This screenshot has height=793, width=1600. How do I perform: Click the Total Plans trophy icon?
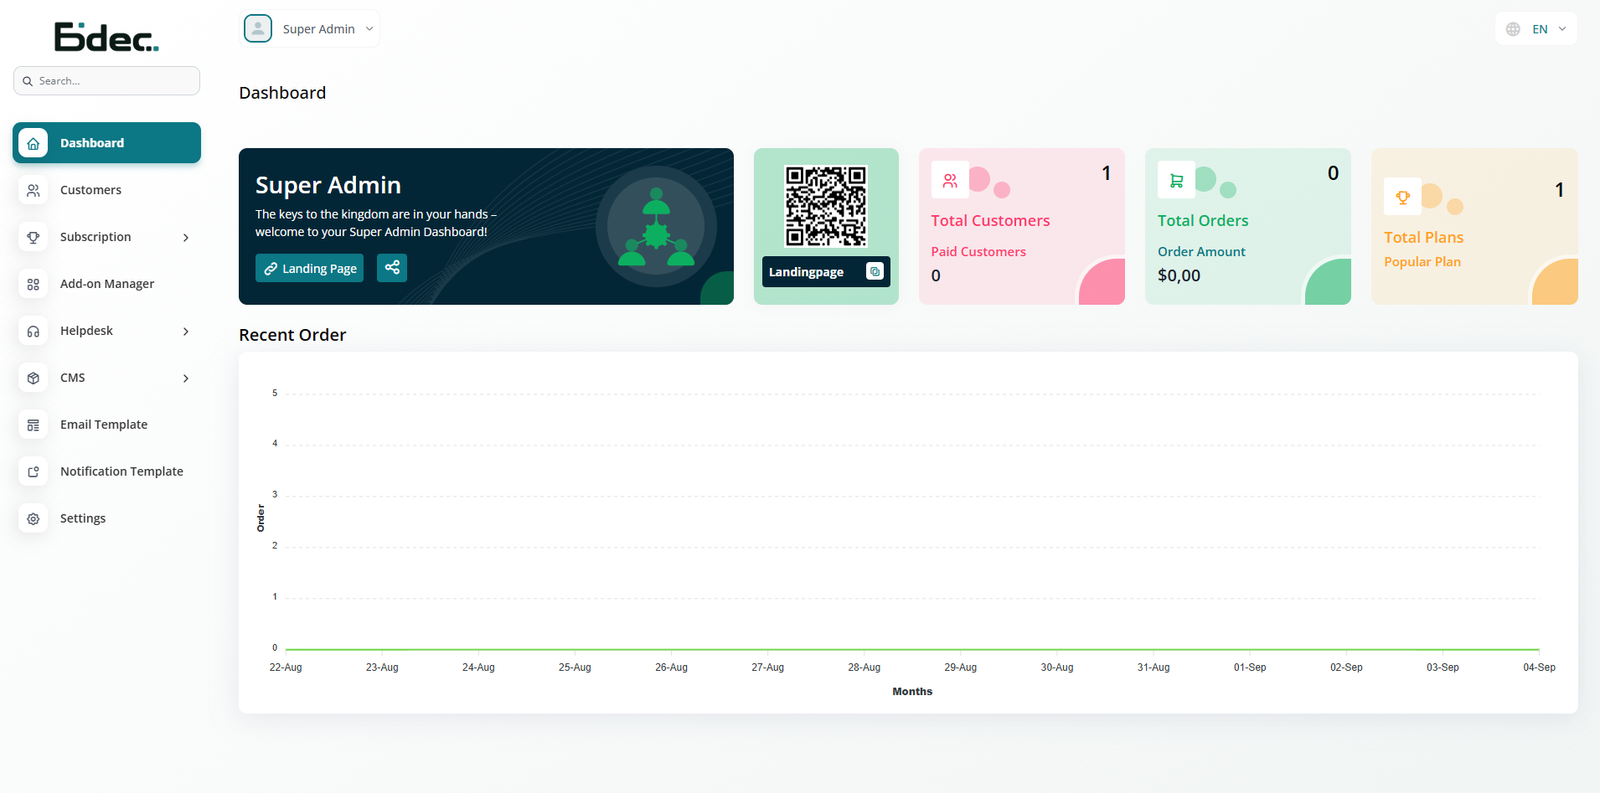(1402, 197)
